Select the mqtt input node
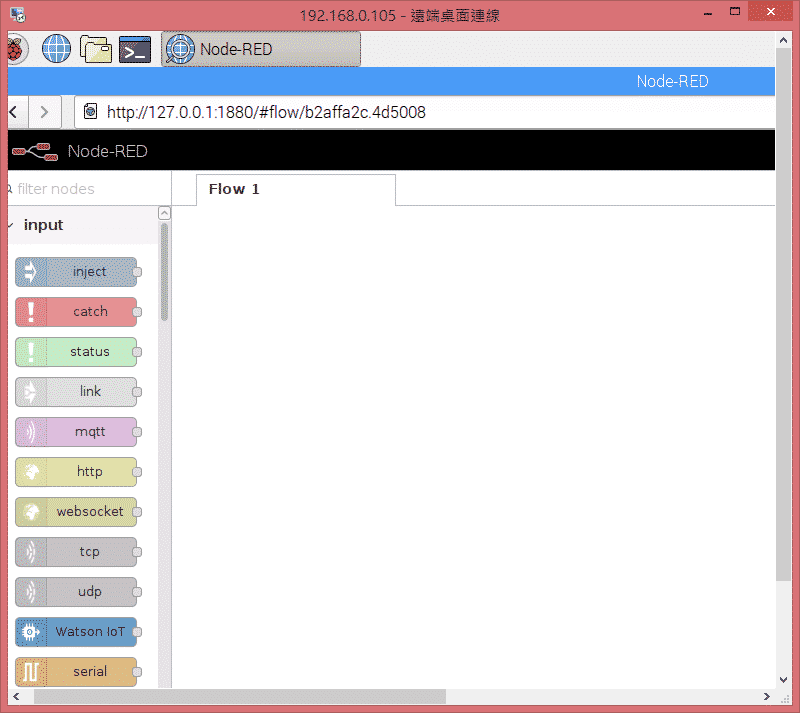 point(76,432)
